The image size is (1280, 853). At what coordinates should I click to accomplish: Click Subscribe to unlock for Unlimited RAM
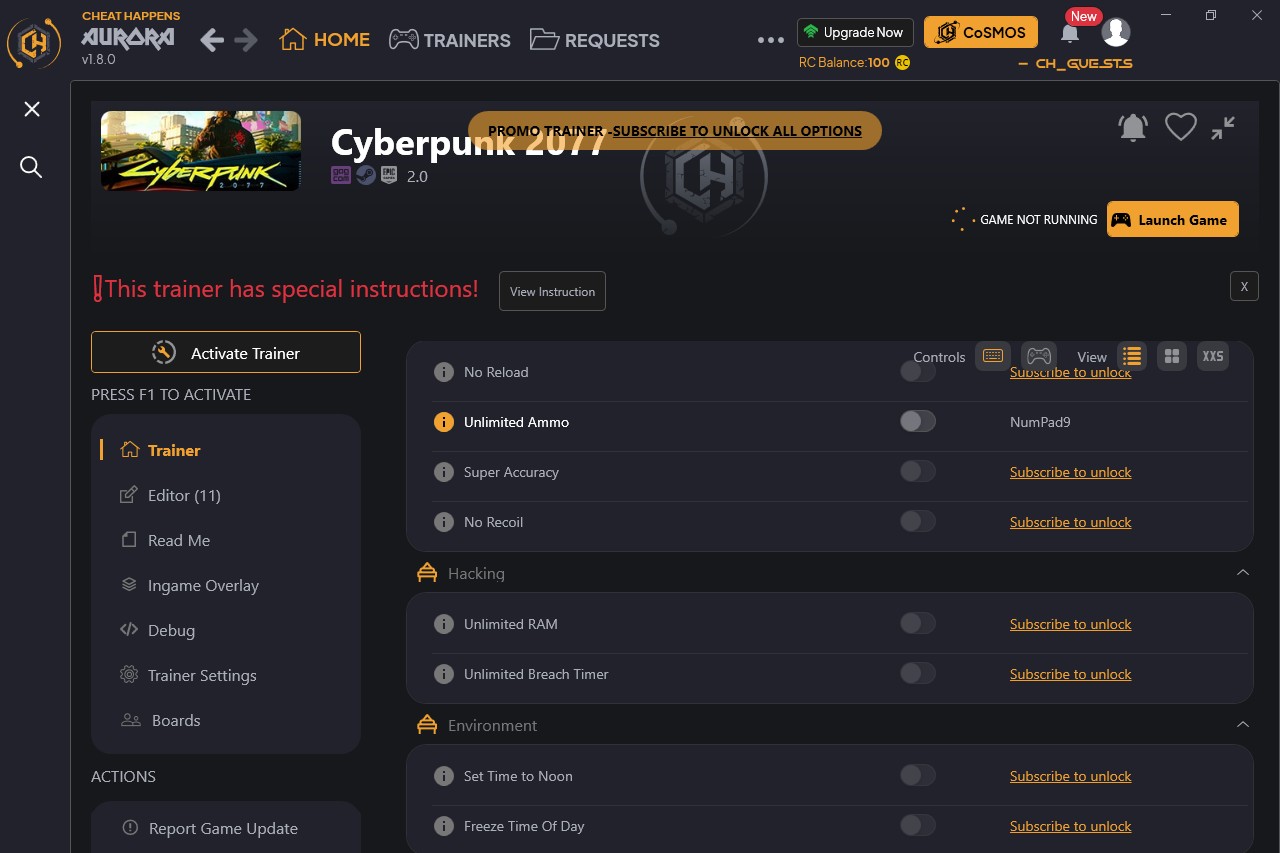pyautogui.click(x=1071, y=624)
